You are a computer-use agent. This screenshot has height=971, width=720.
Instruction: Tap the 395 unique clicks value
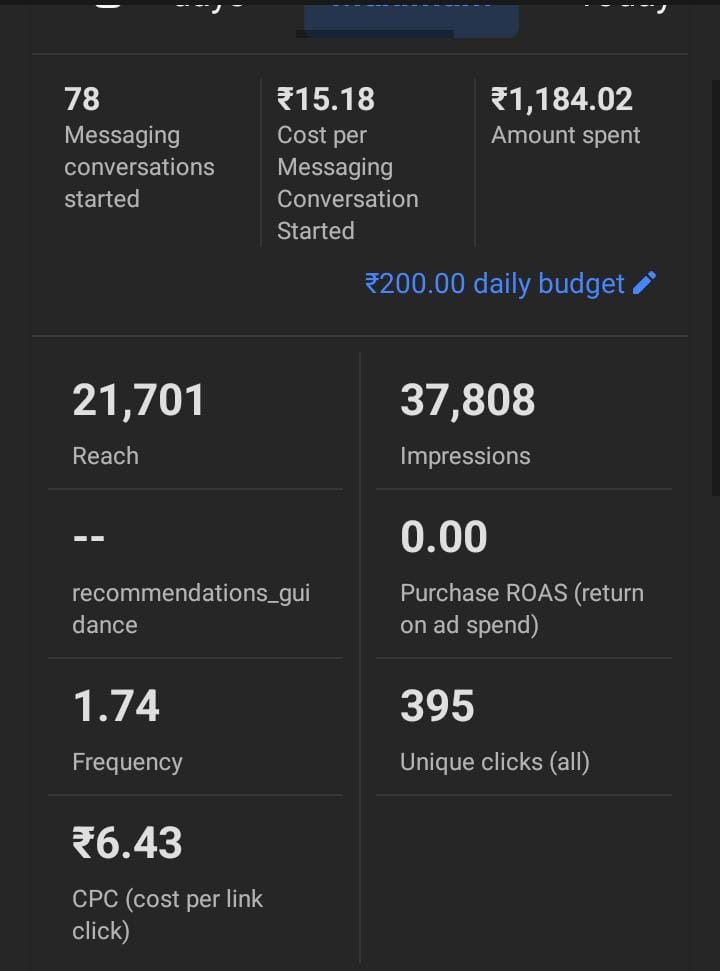pos(437,707)
